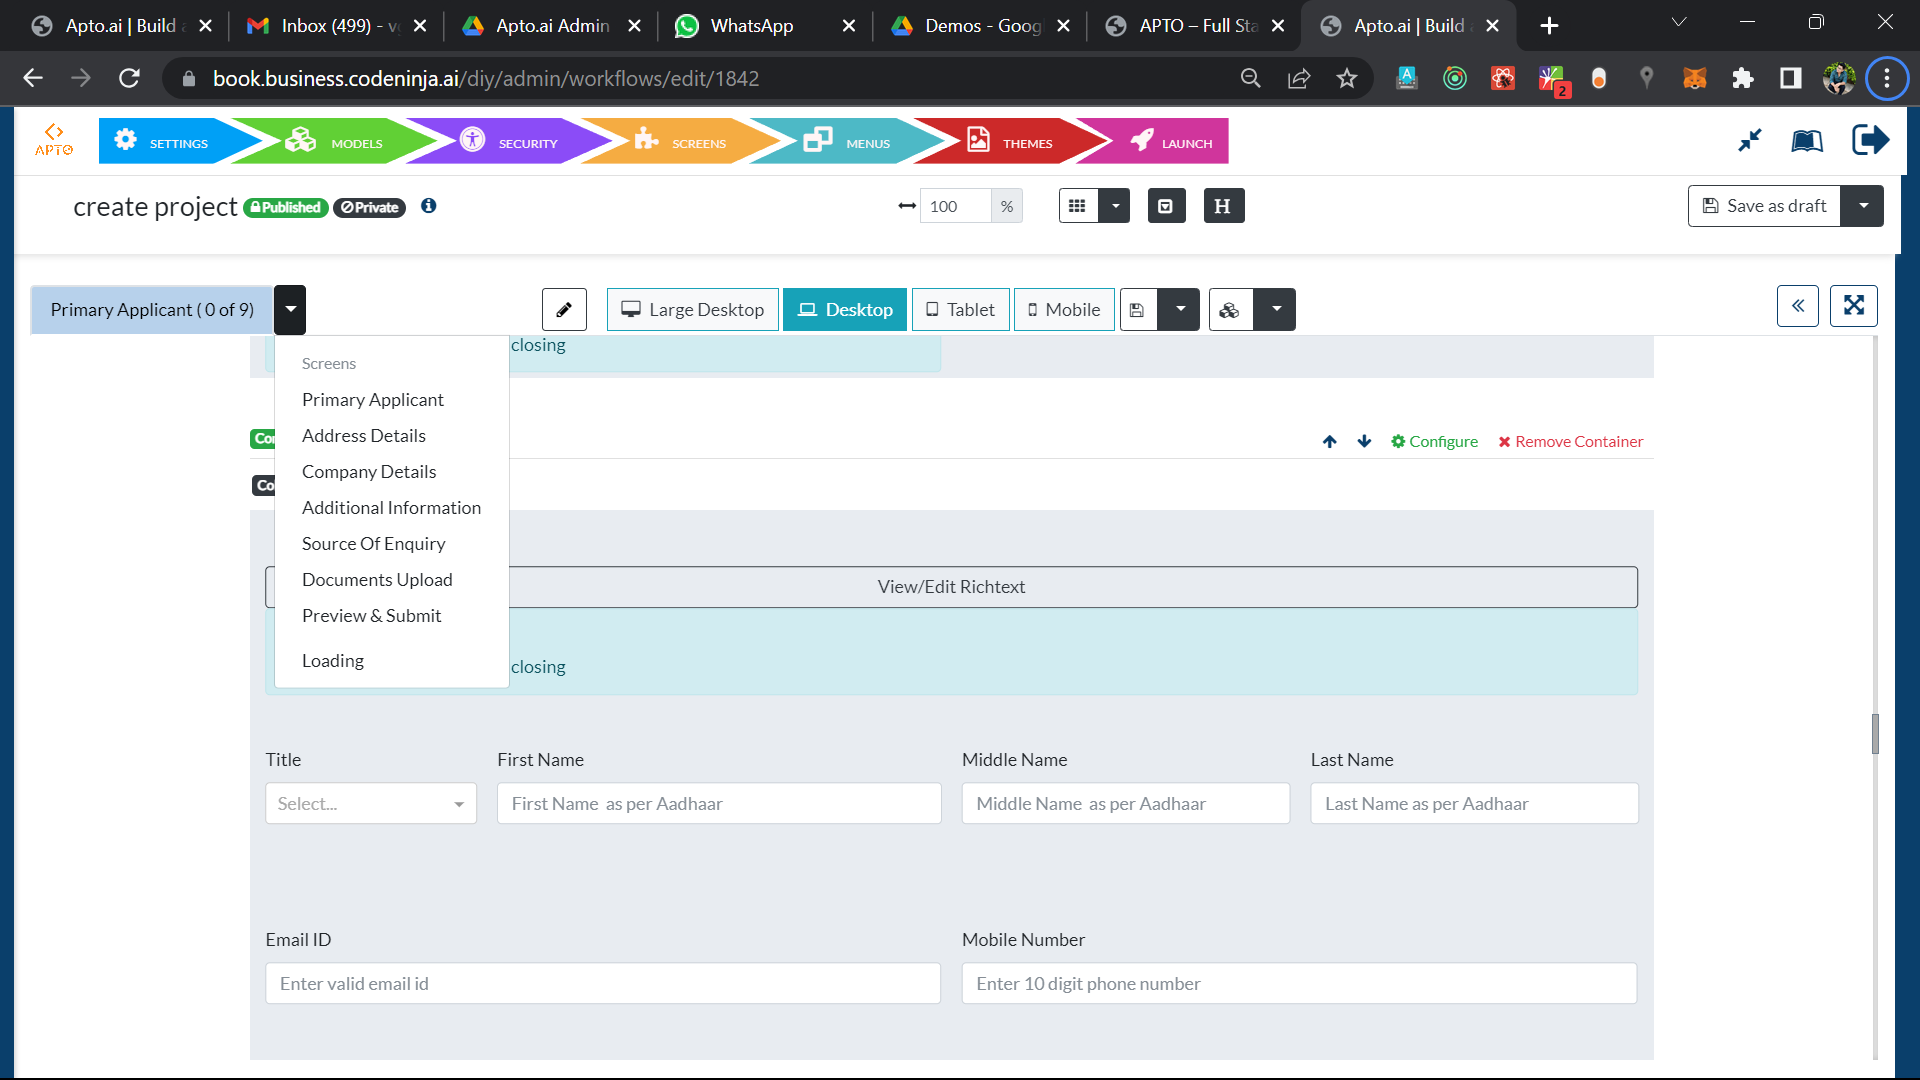Click Remove Container
The height and width of the screenshot is (1080, 1920).
tap(1570, 441)
